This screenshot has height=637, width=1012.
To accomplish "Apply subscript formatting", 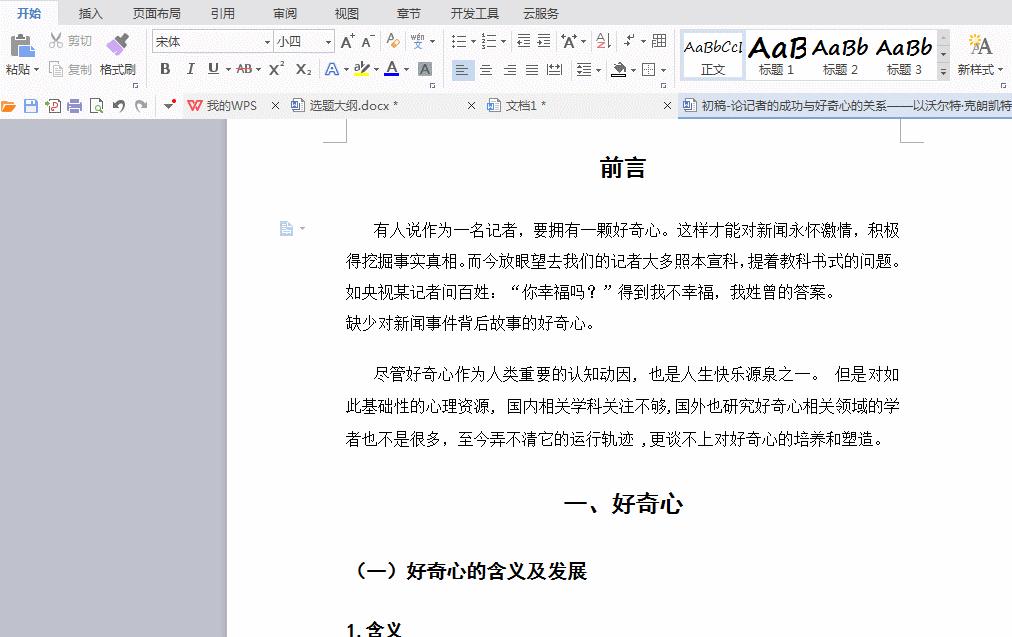I will (302, 70).
